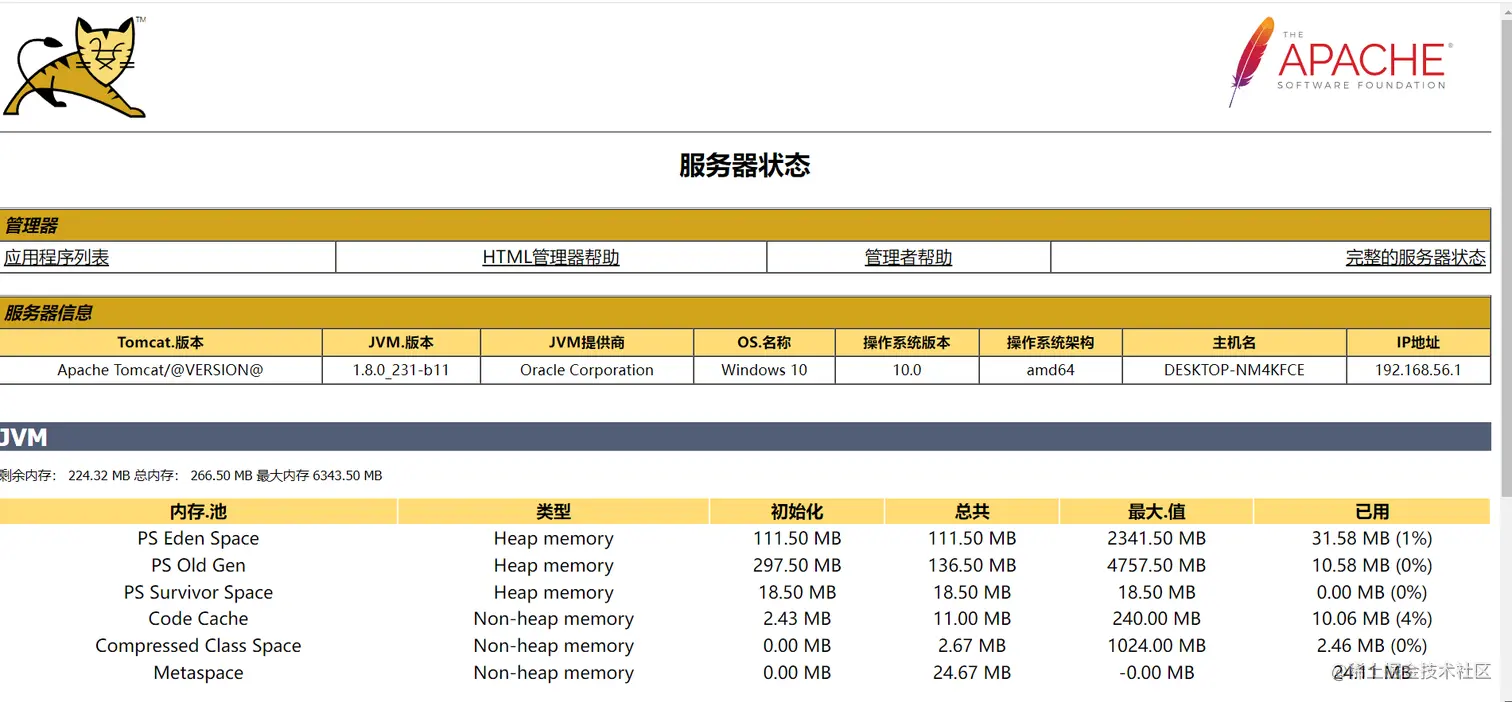Image resolution: width=1512 pixels, height=702 pixels.
Task: Click Code Cache's Non-heap memory type
Action: click(553, 619)
